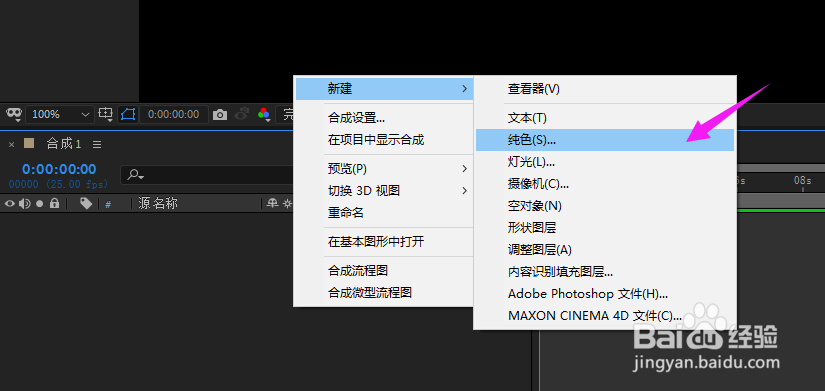This screenshot has height=391, width=825.
Task: Expand the 预览(P) submenu arrow
Action: [x=464, y=169]
